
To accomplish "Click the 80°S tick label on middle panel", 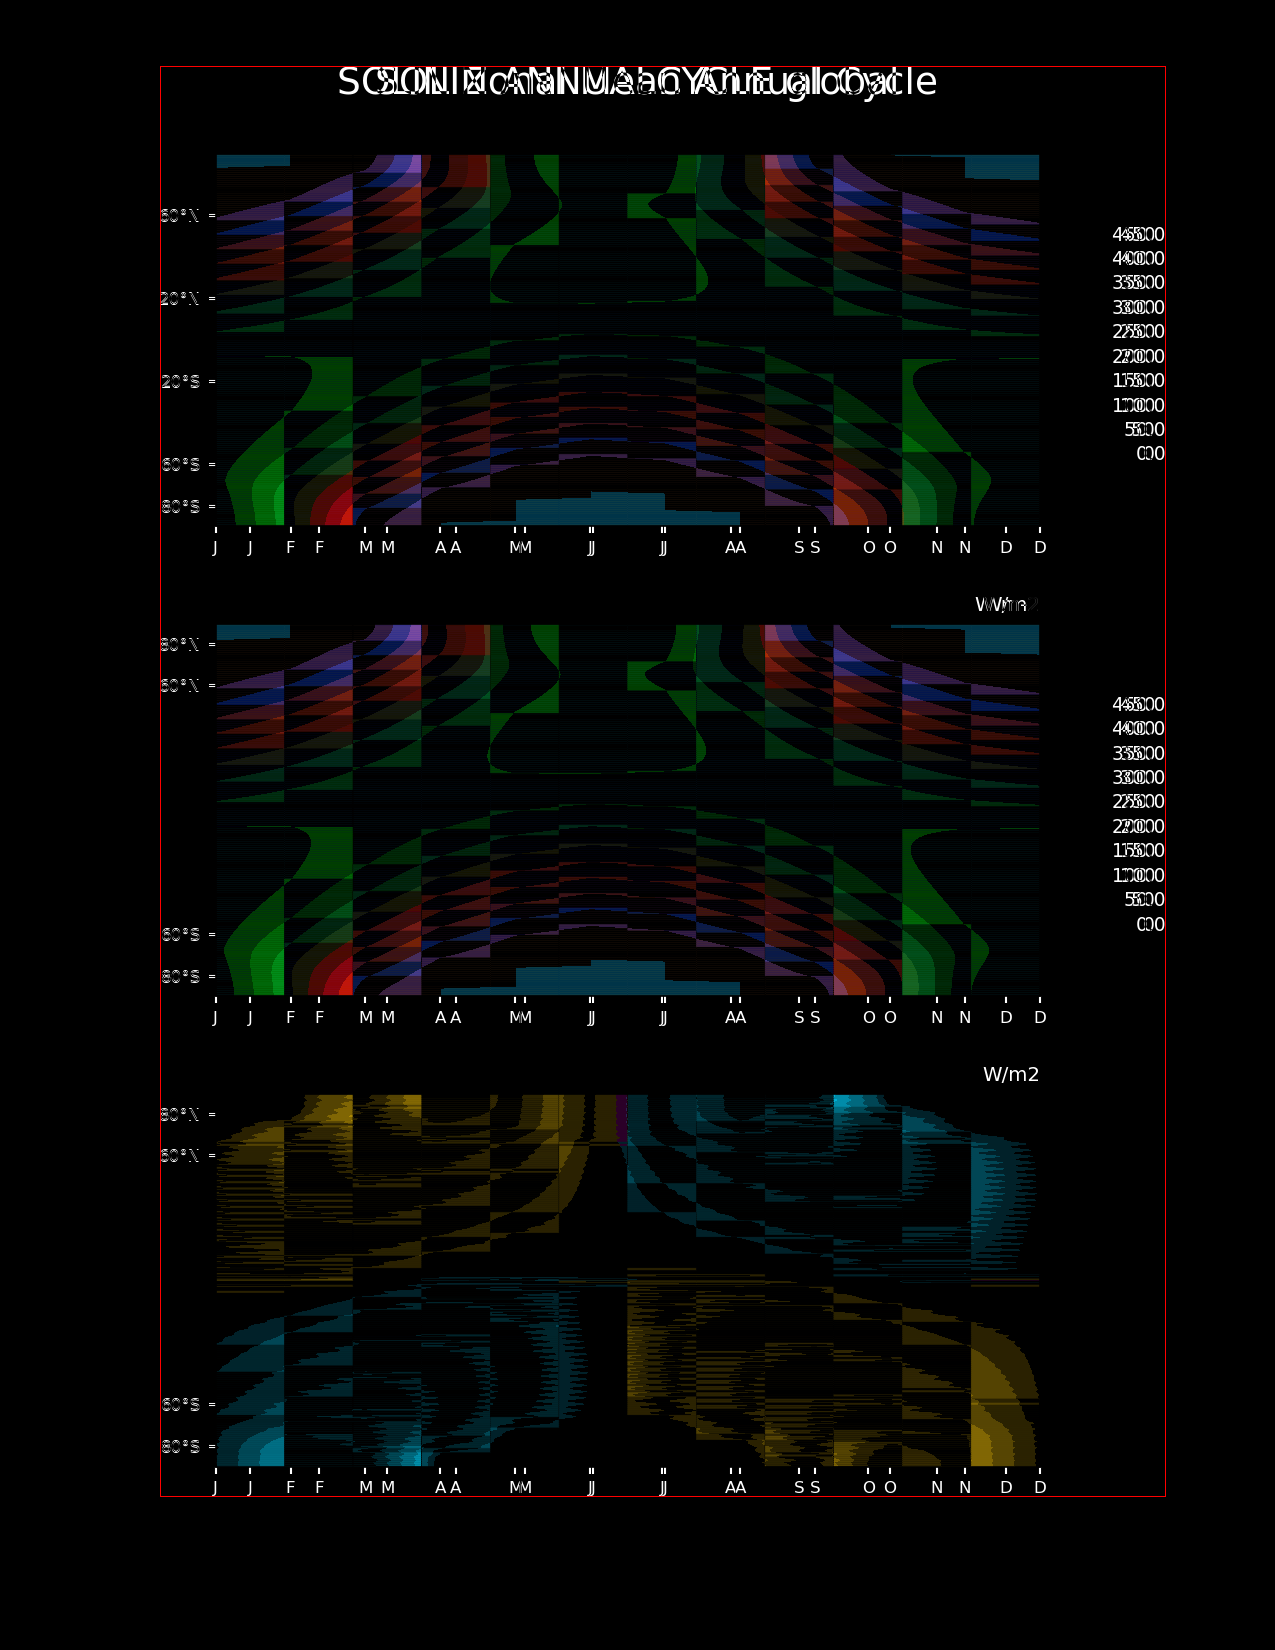I will coord(180,977).
